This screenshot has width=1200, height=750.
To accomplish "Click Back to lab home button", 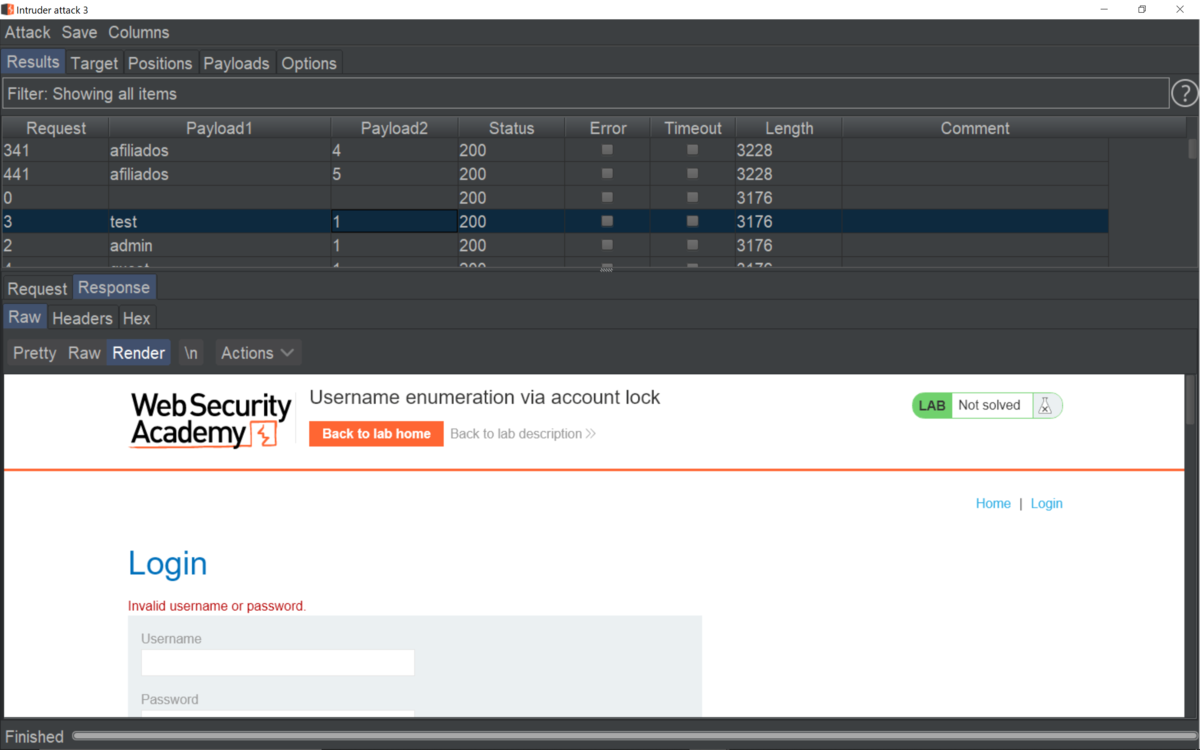I will pos(376,434).
